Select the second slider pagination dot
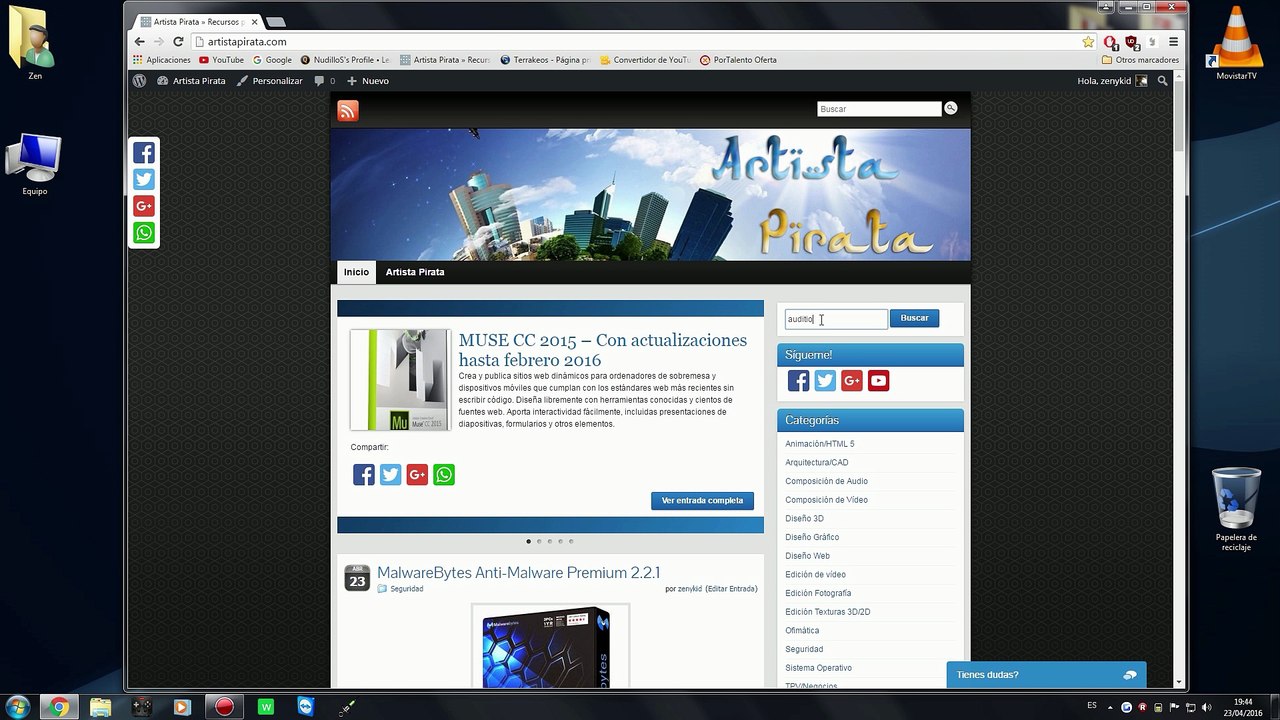 click(539, 541)
